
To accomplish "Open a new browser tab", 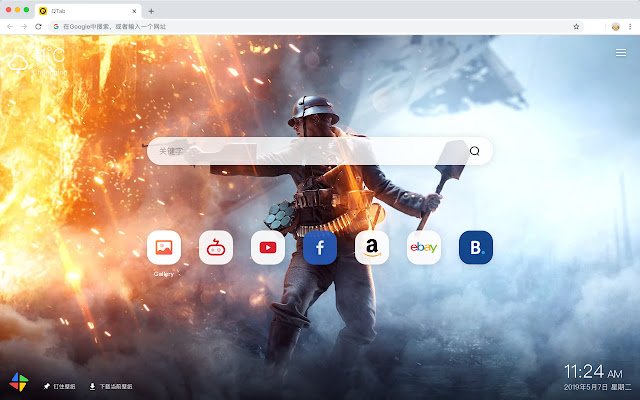I will pyautogui.click(x=151, y=11).
